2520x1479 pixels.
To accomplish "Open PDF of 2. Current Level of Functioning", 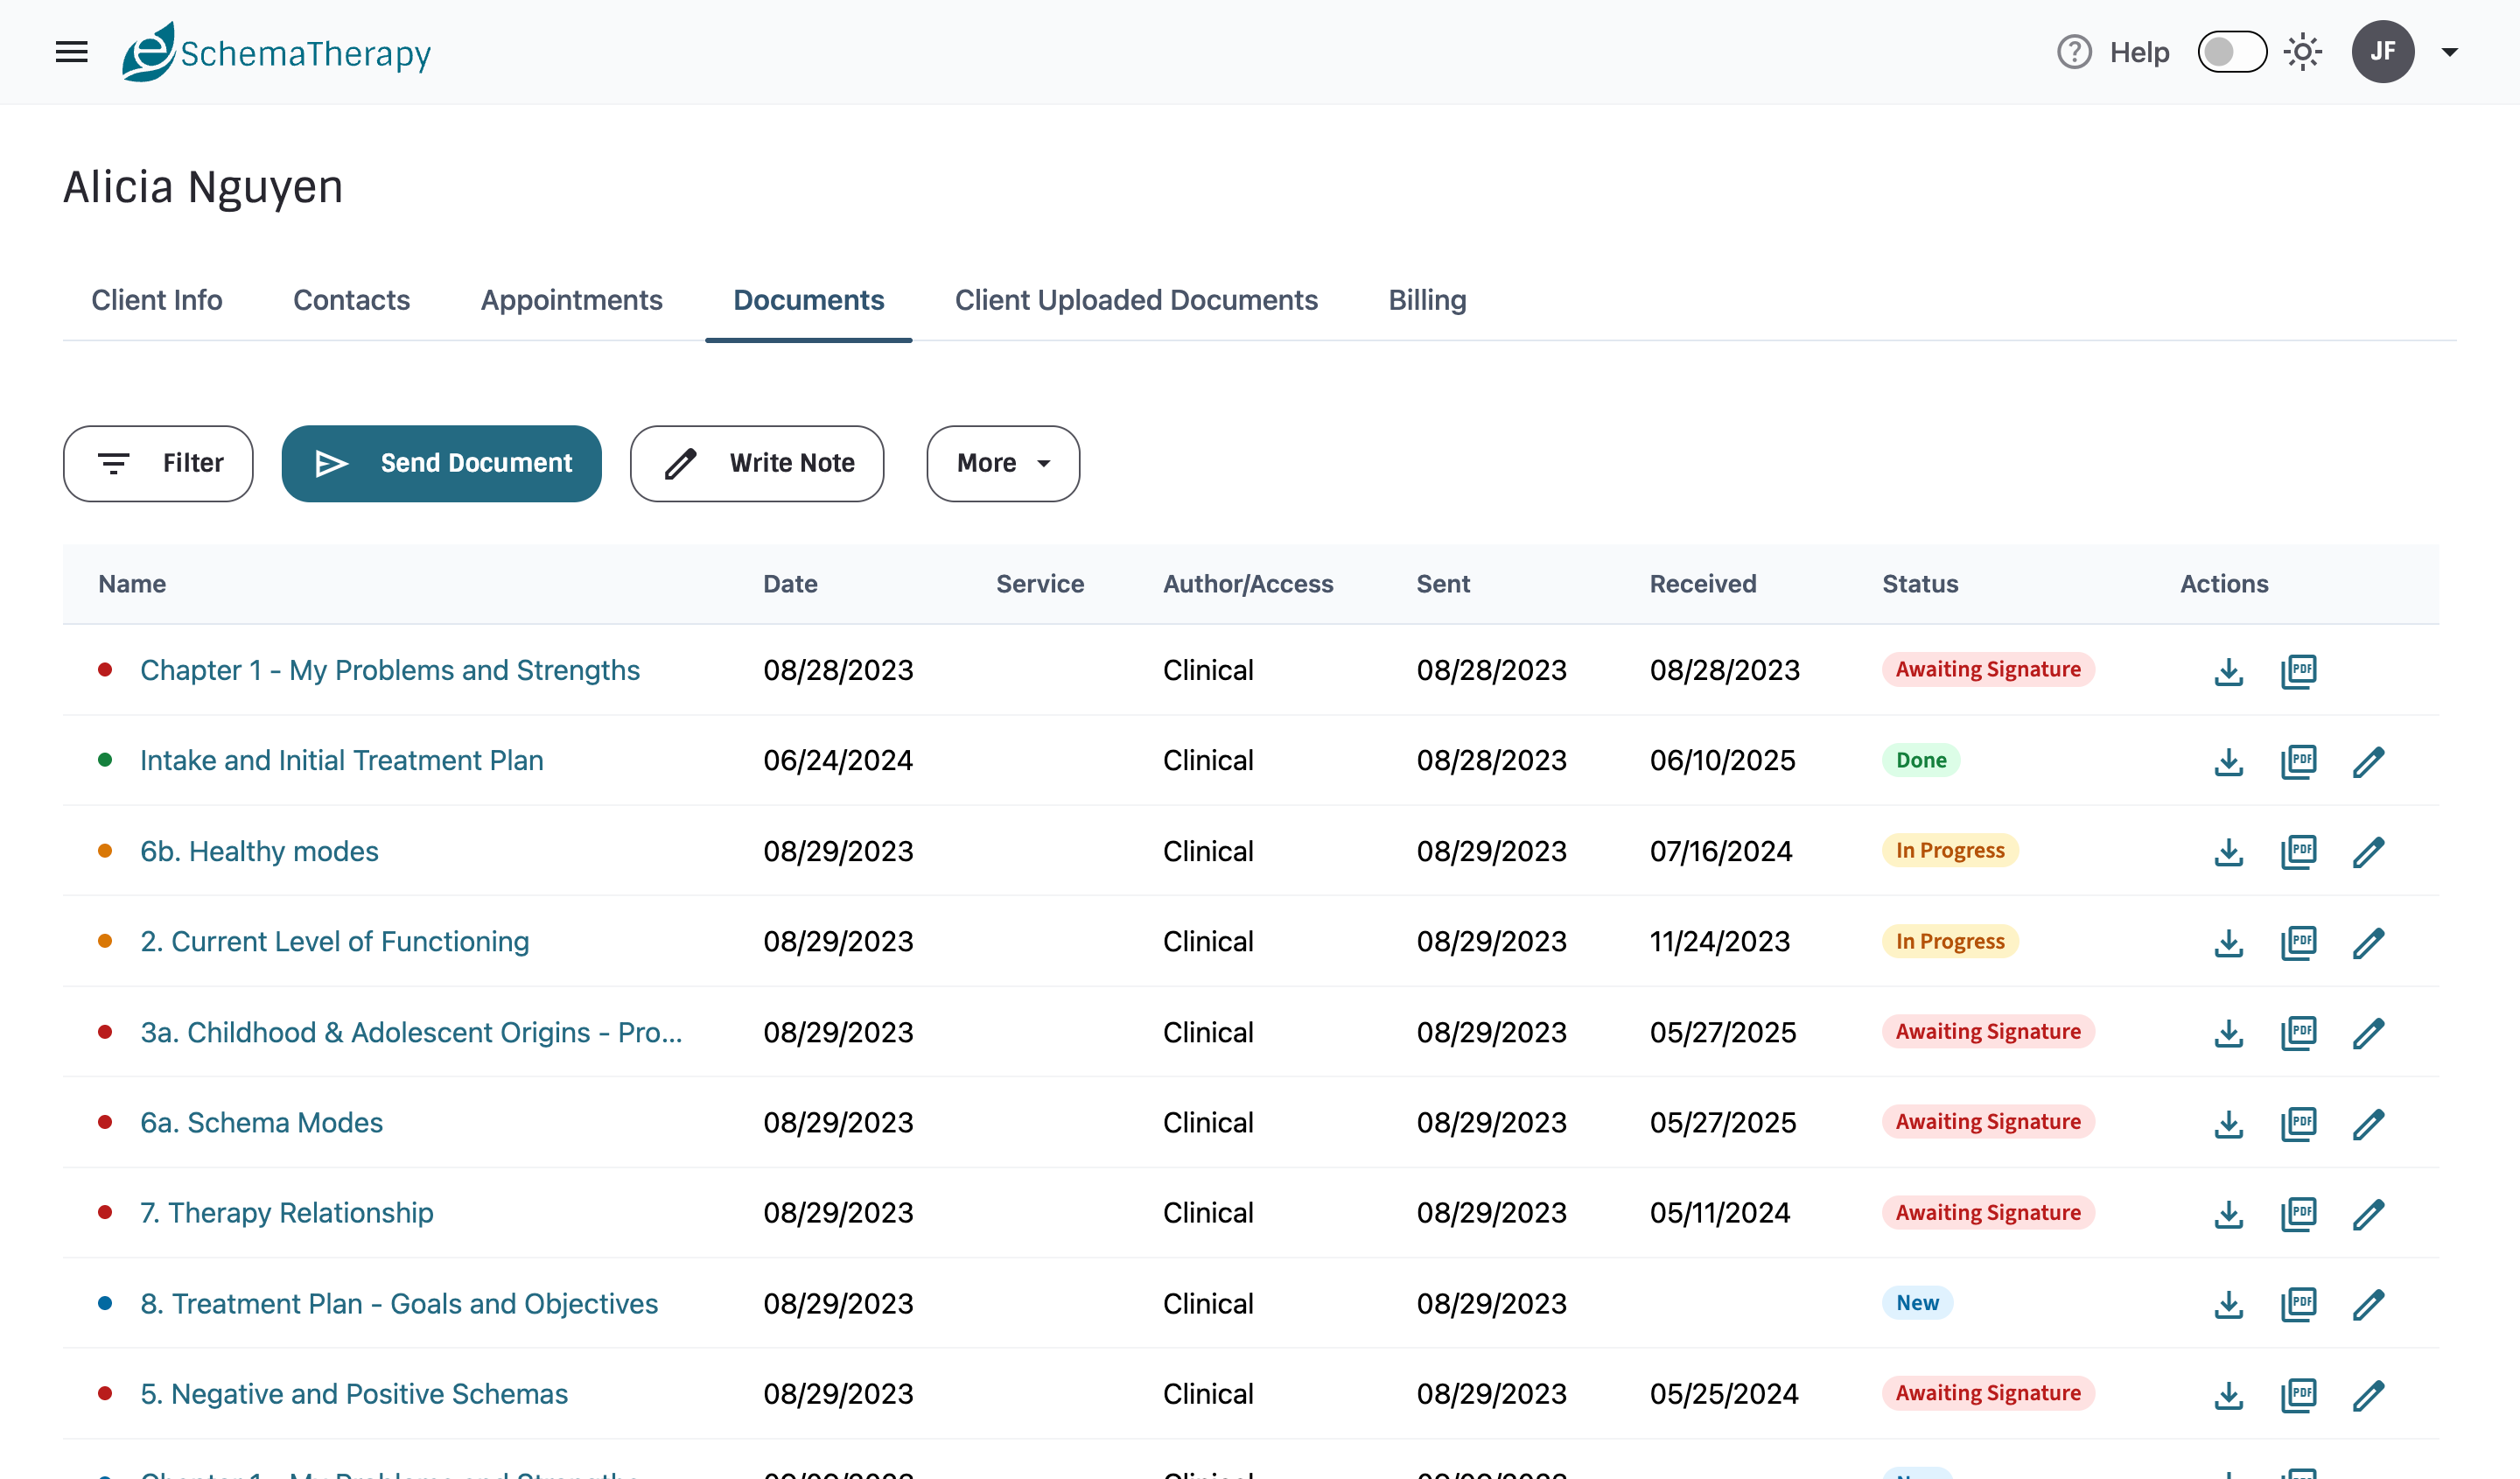I will pyautogui.click(x=2298, y=943).
